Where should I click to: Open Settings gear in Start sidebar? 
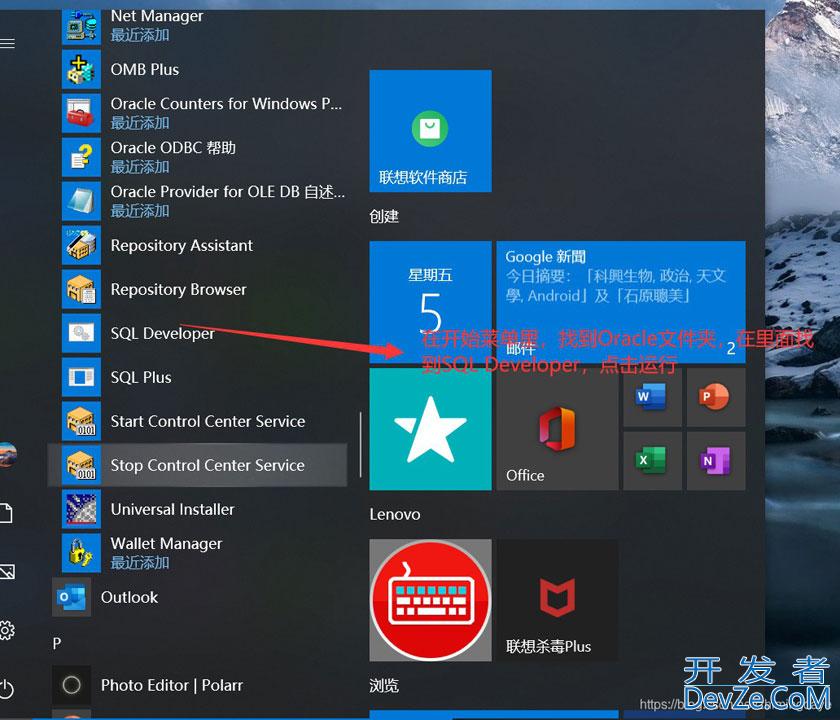(6, 631)
